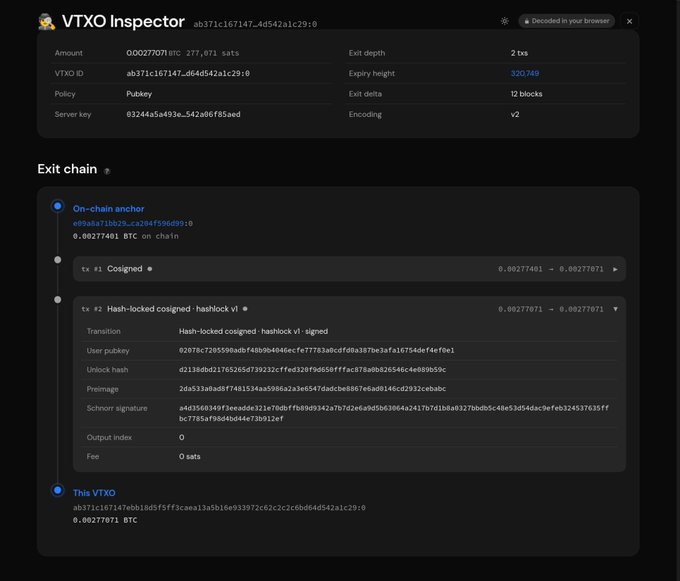Click the Transition value Hash-locked cosigned signed
Screen dimensions: 680x581
click(x=253, y=331)
